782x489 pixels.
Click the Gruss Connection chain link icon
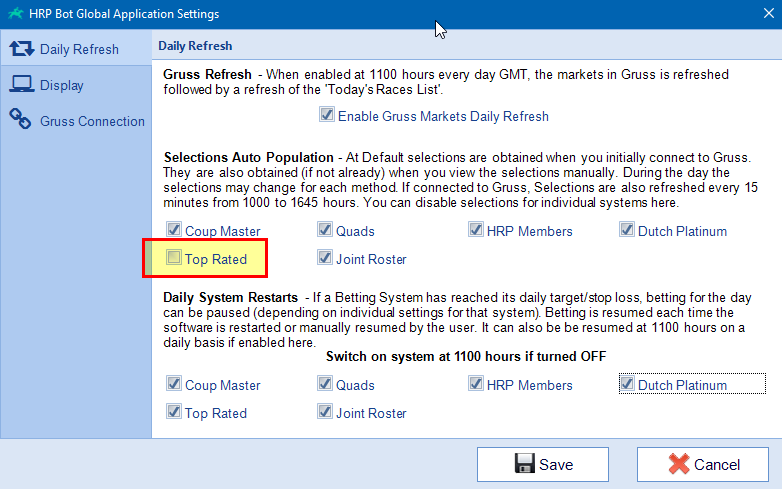click(20, 119)
